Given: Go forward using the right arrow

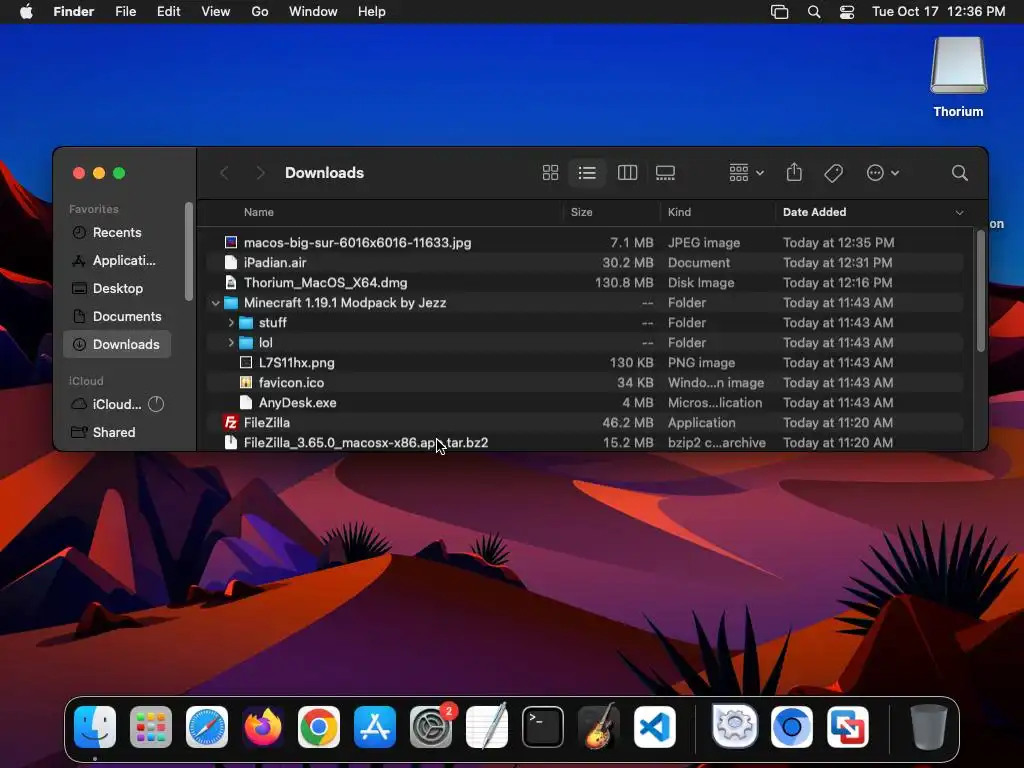Looking at the screenshot, I should [260, 173].
